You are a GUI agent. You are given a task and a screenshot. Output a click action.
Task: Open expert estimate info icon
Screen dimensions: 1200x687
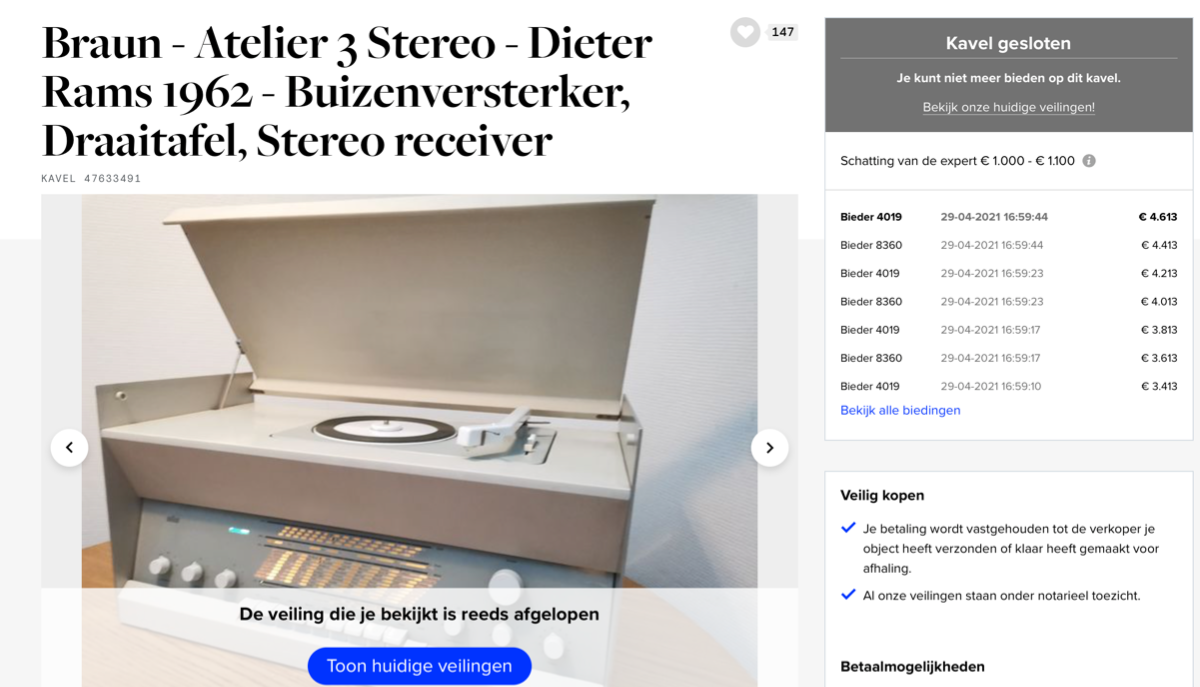tap(1089, 160)
